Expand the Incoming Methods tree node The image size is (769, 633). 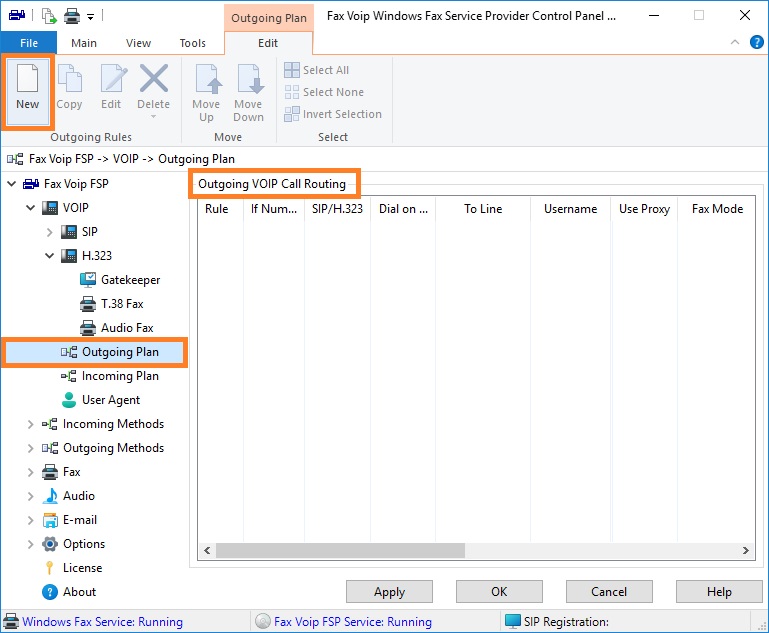[30, 424]
